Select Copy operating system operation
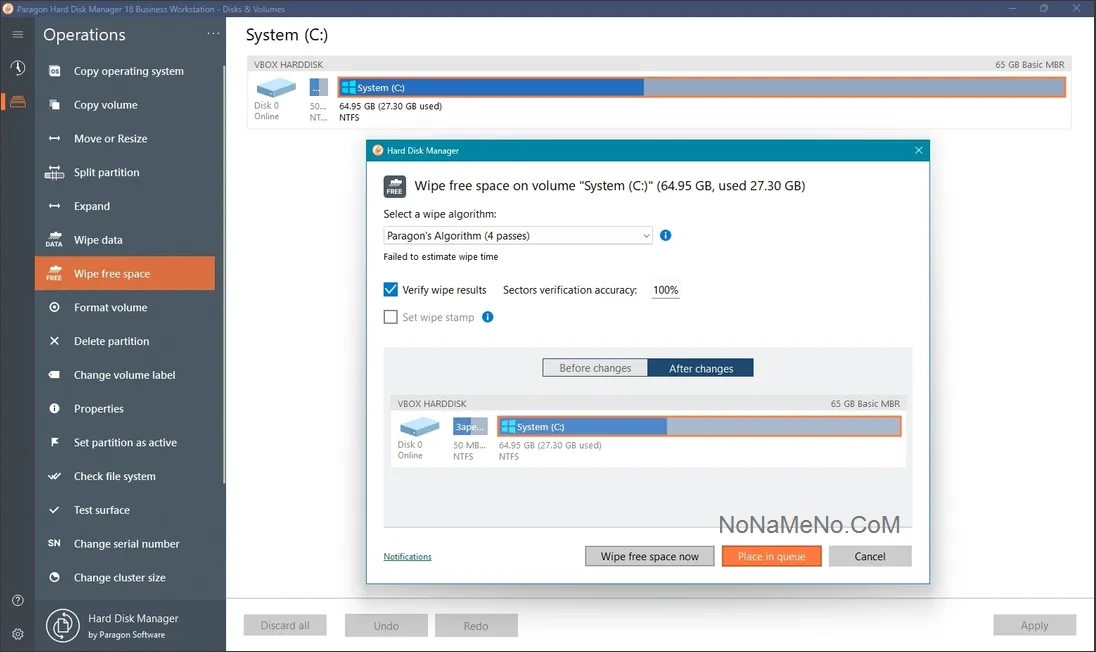The height and width of the screenshot is (652, 1096). pyautogui.click(x=125, y=71)
